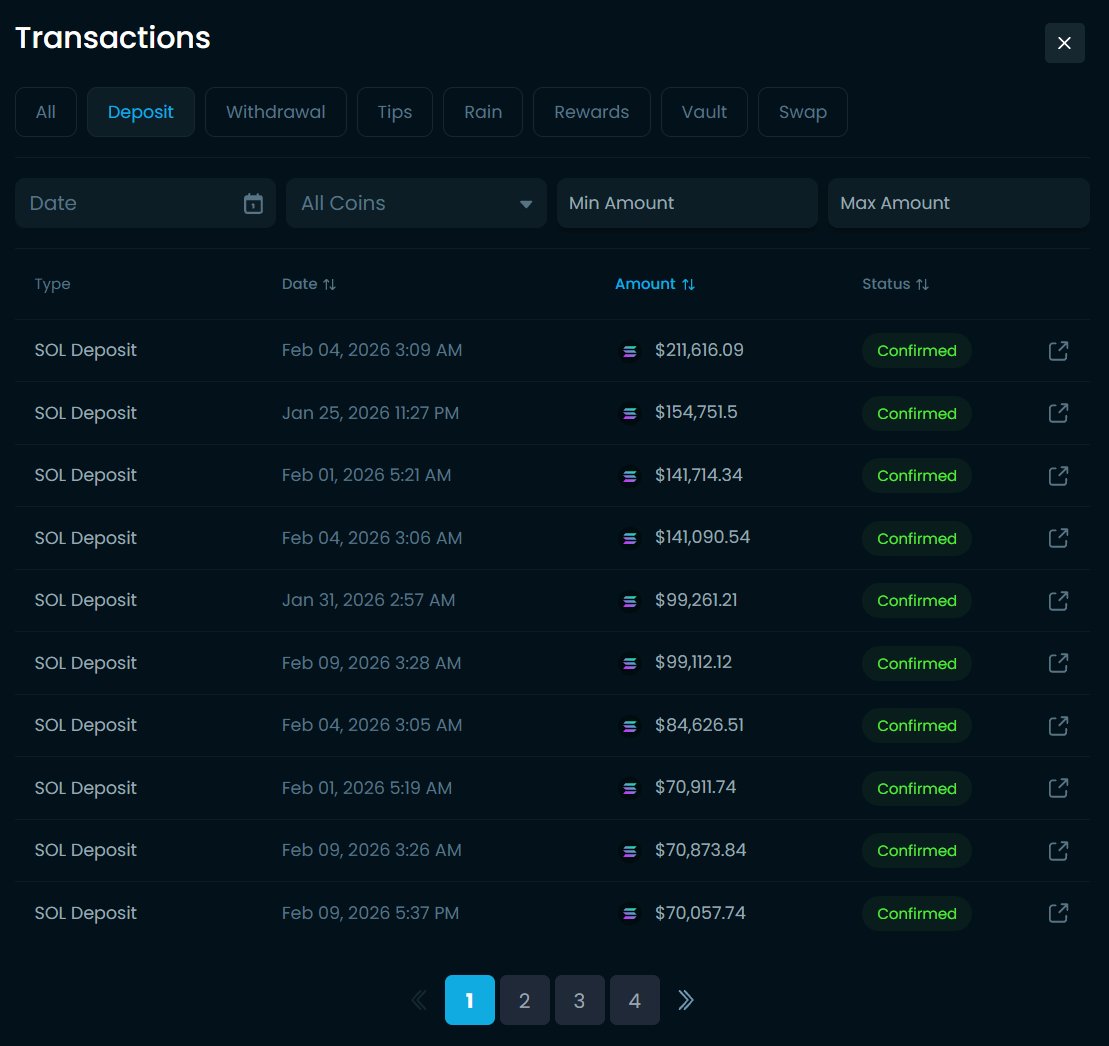The width and height of the screenshot is (1109, 1046).
Task: Open external link for $99,261.21 deposit
Action: pyautogui.click(x=1058, y=601)
